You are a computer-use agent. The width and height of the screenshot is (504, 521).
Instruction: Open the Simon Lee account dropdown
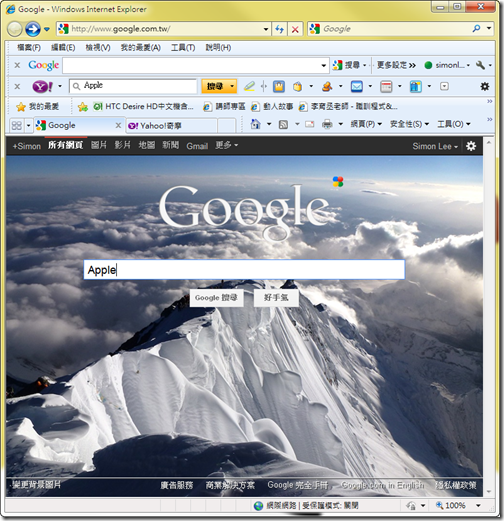tap(435, 146)
